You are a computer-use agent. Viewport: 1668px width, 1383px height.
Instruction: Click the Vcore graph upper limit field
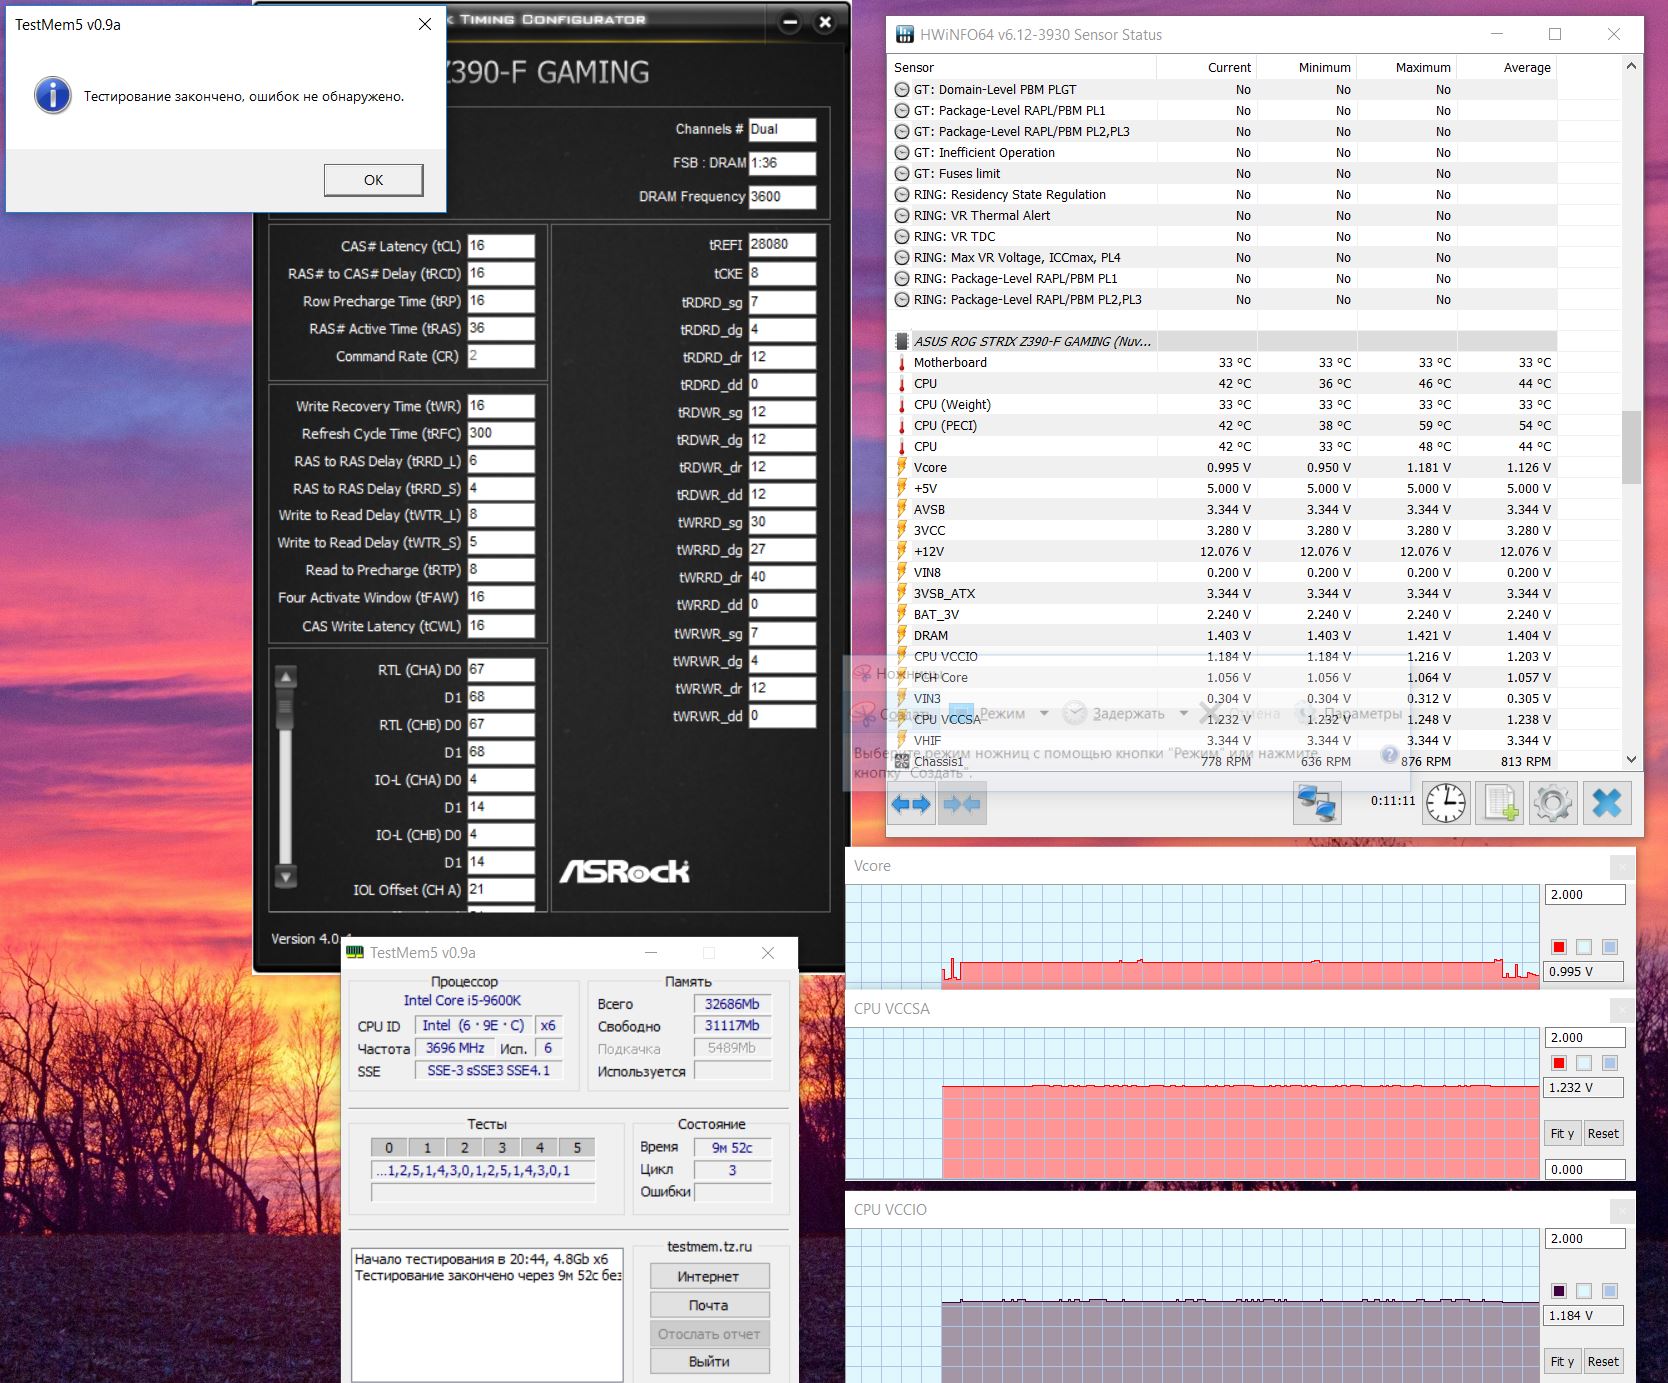[x=1585, y=895]
